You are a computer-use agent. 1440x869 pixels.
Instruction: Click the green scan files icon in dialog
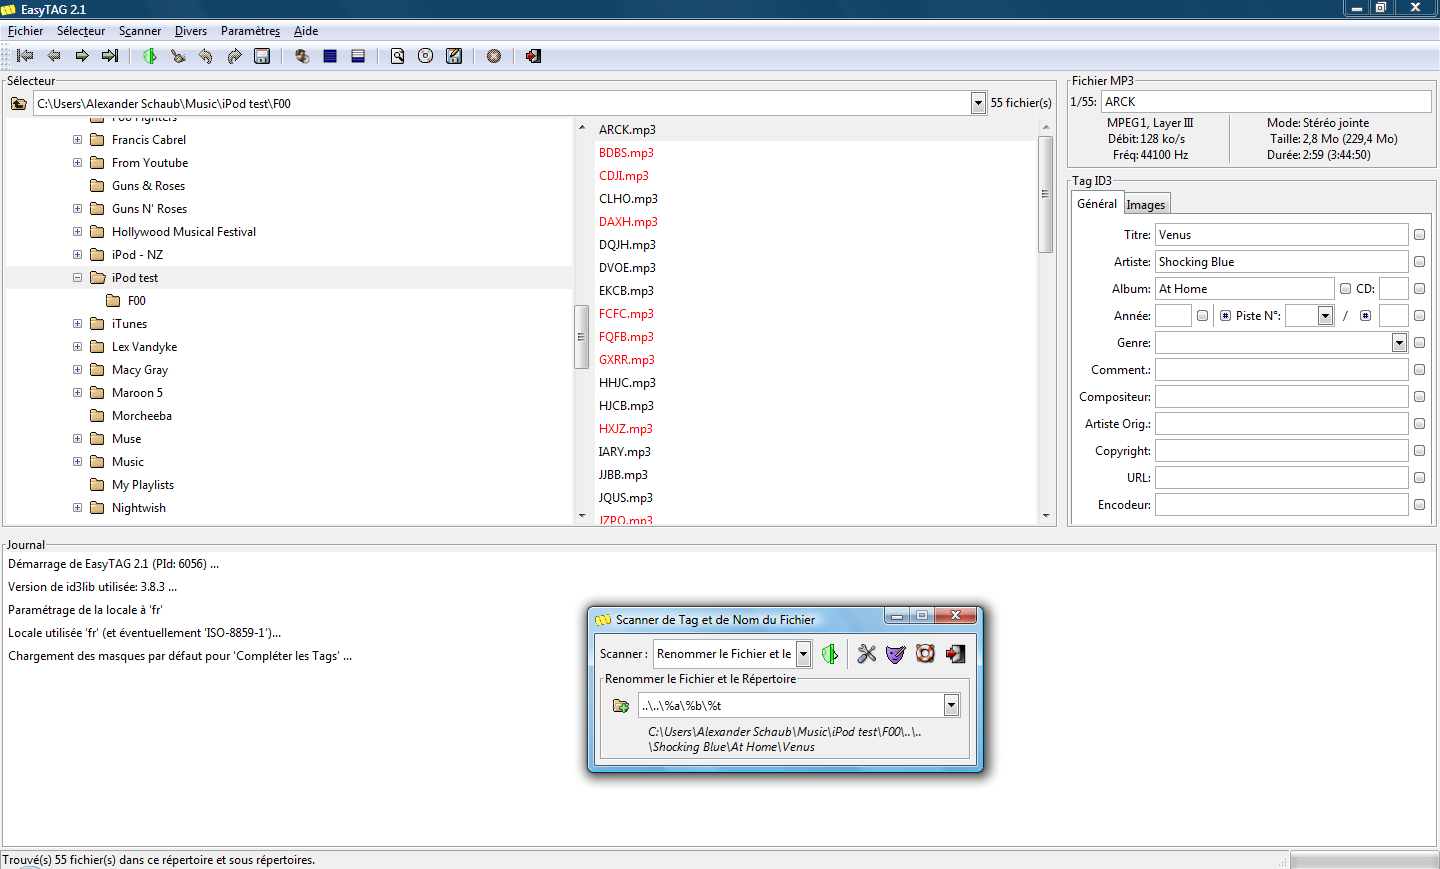tap(830, 654)
